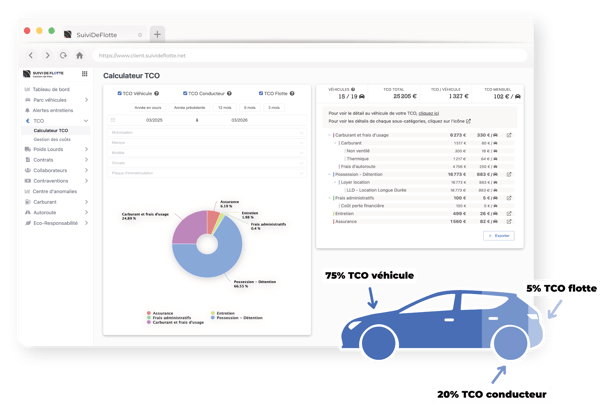Click the Exporter button
Viewport: 600px width, 413px height.
pyautogui.click(x=499, y=236)
